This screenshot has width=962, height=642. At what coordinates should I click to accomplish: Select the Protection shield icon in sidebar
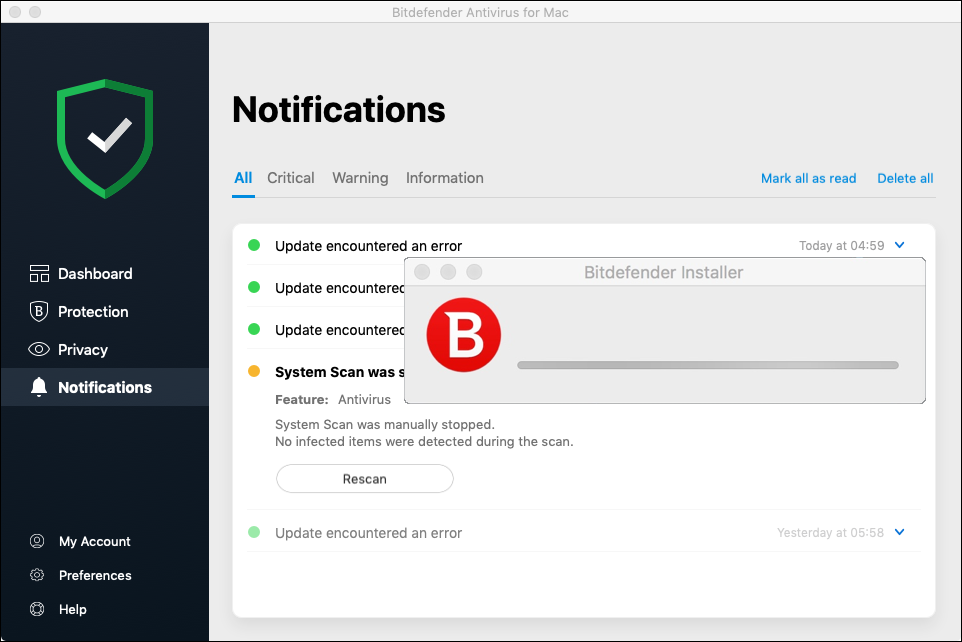coord(39,312)
